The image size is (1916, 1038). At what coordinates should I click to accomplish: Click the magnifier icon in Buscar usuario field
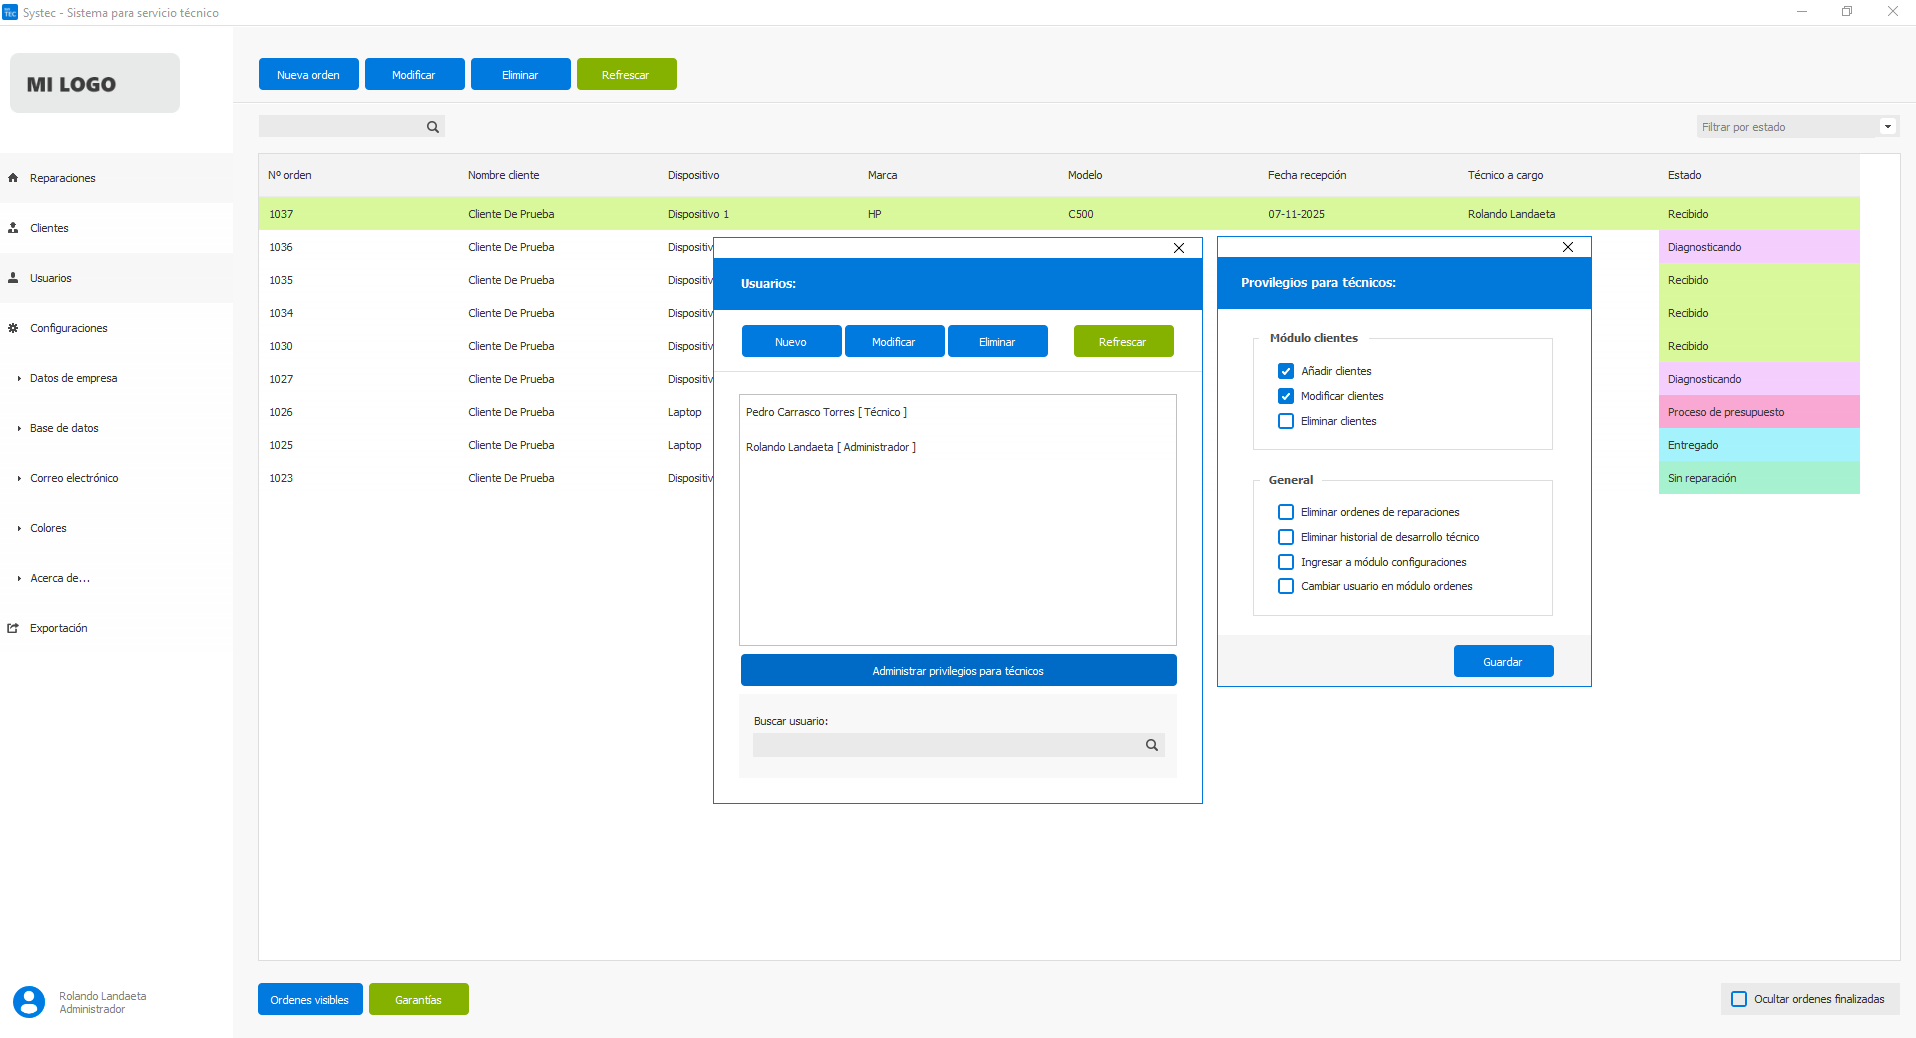click(1152, 745)
